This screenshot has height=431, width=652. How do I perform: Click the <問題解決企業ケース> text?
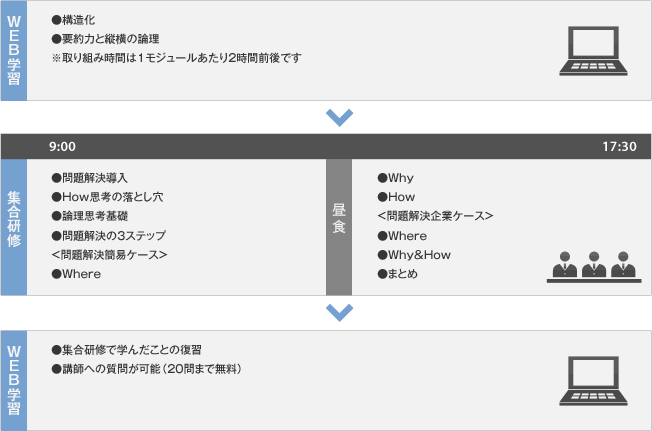(x=435, y=216)
